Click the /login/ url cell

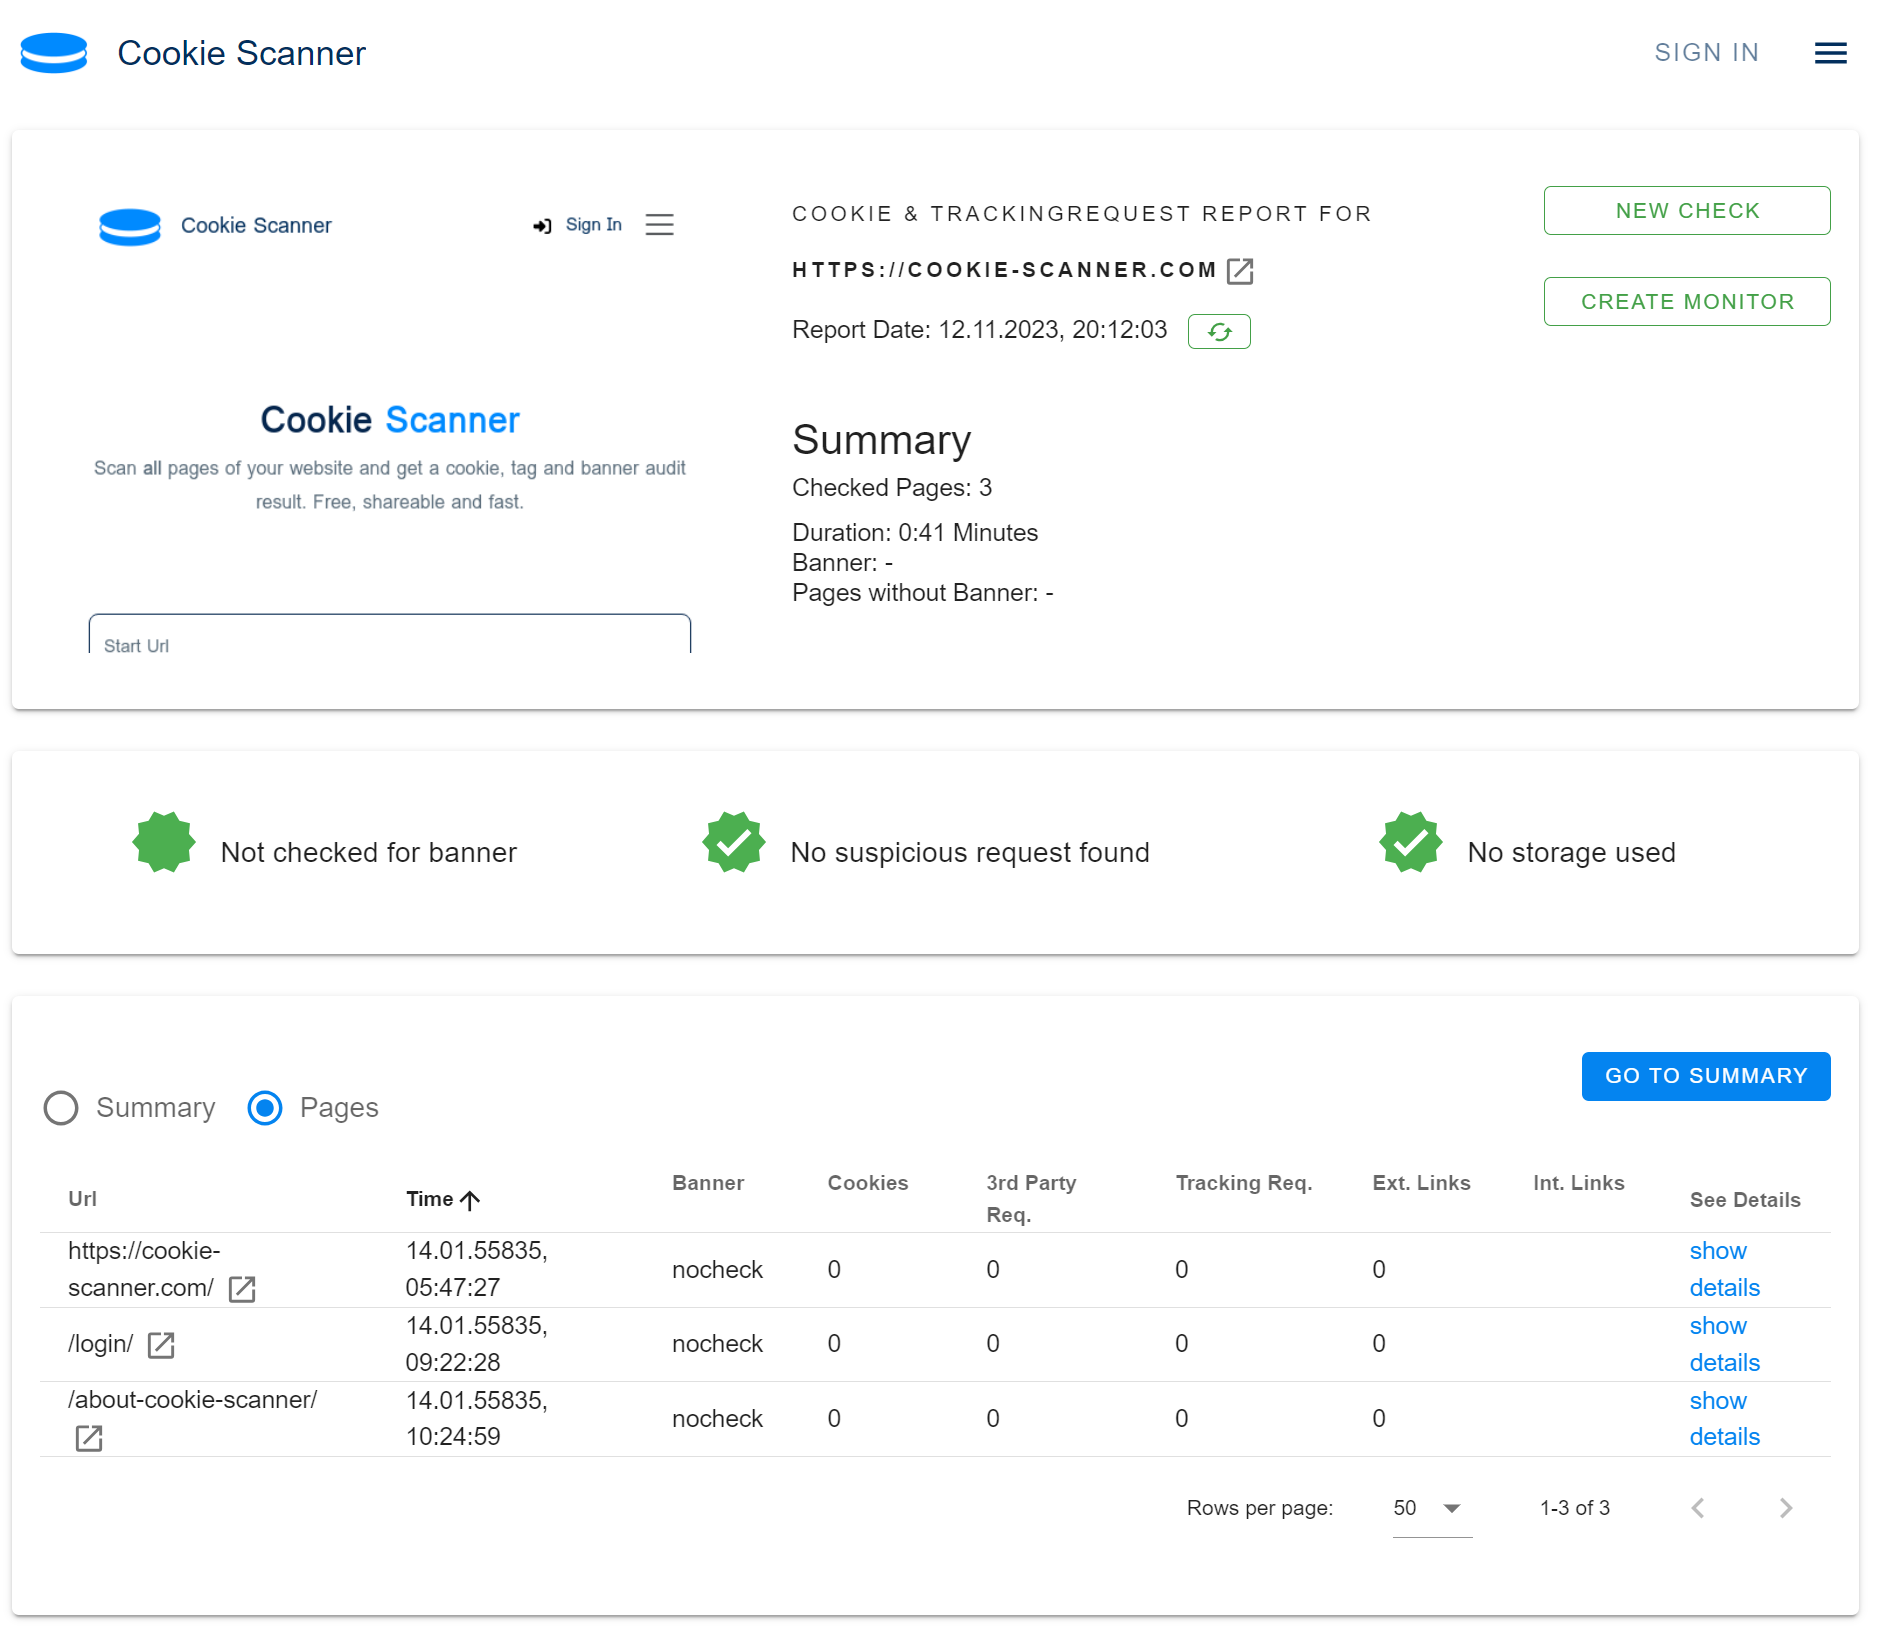[x=100, y=1344]
